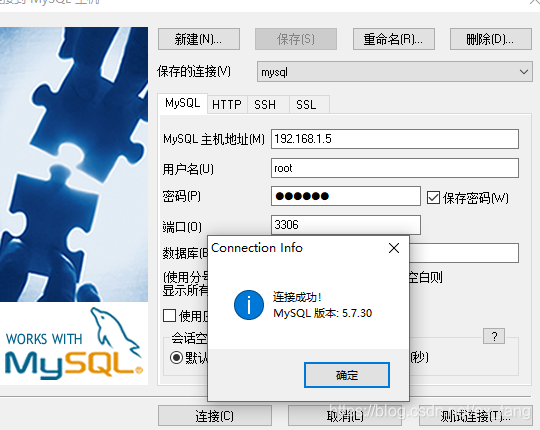This screenshot has height=430, width=540.
Task: Select the 默认 default session timeout radio button
Action: coord(176,358)
